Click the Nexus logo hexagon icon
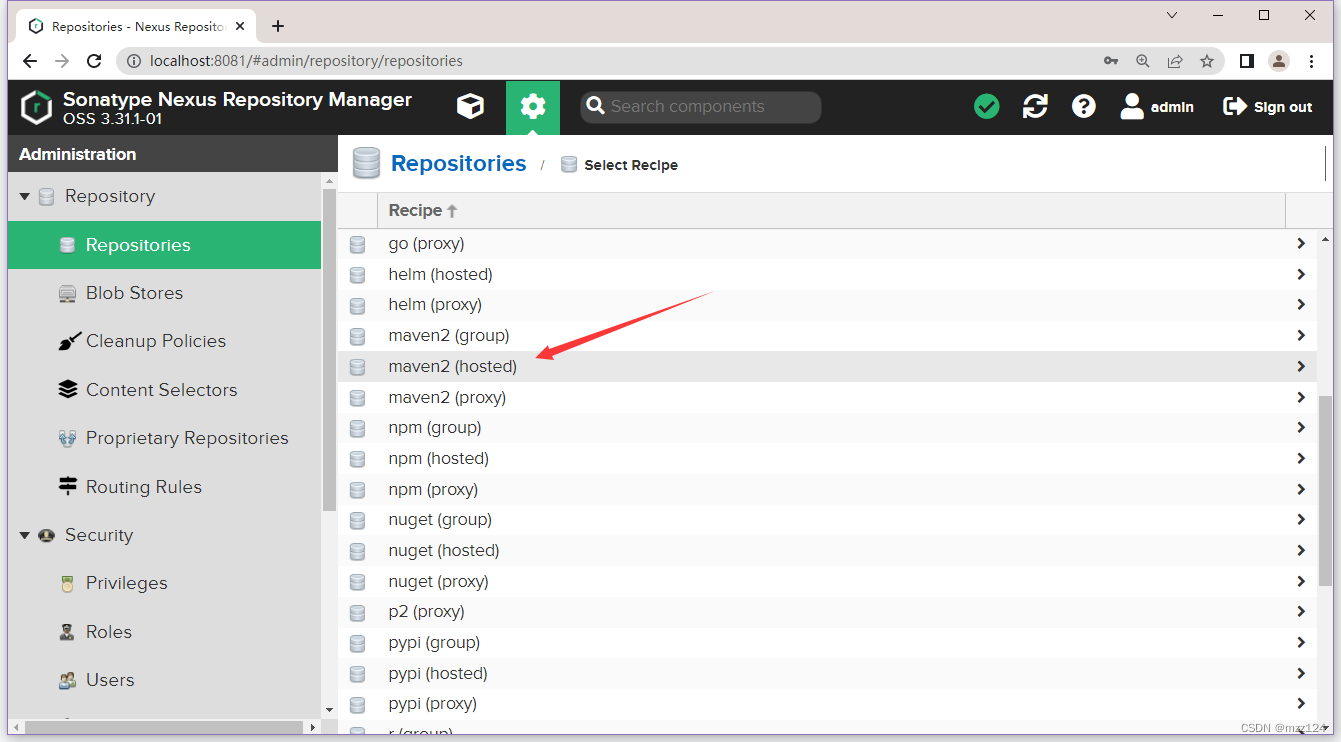This screenshot has height=742, width=1341. 37,107
